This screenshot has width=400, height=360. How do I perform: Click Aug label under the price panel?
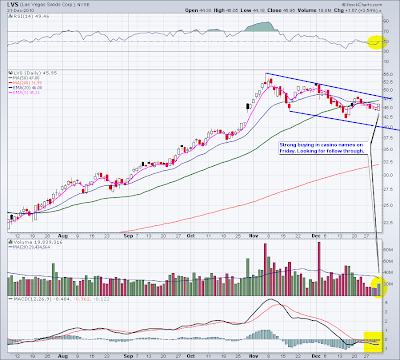(x=63, y=236)
